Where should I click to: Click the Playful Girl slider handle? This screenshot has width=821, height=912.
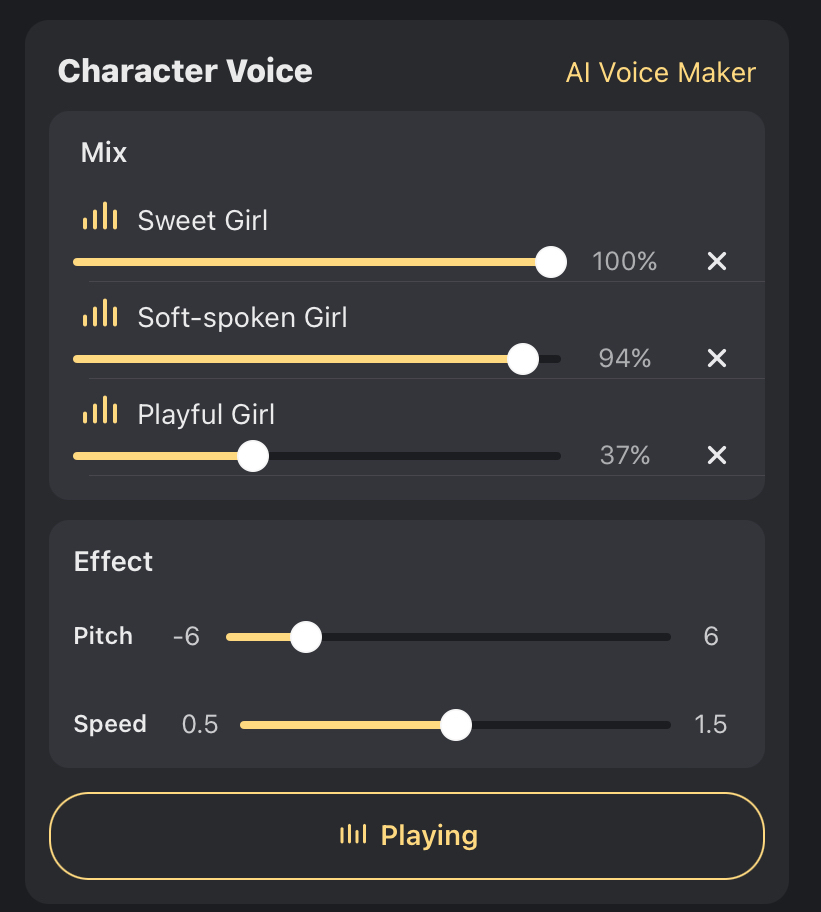pyautogui.click(x=253, y=456)
